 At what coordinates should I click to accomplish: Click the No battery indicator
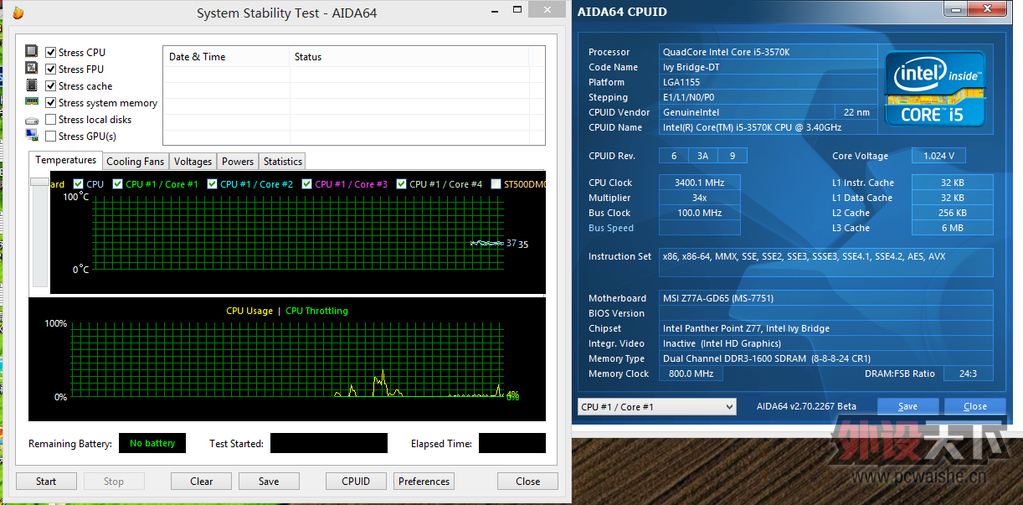(152, 443)
